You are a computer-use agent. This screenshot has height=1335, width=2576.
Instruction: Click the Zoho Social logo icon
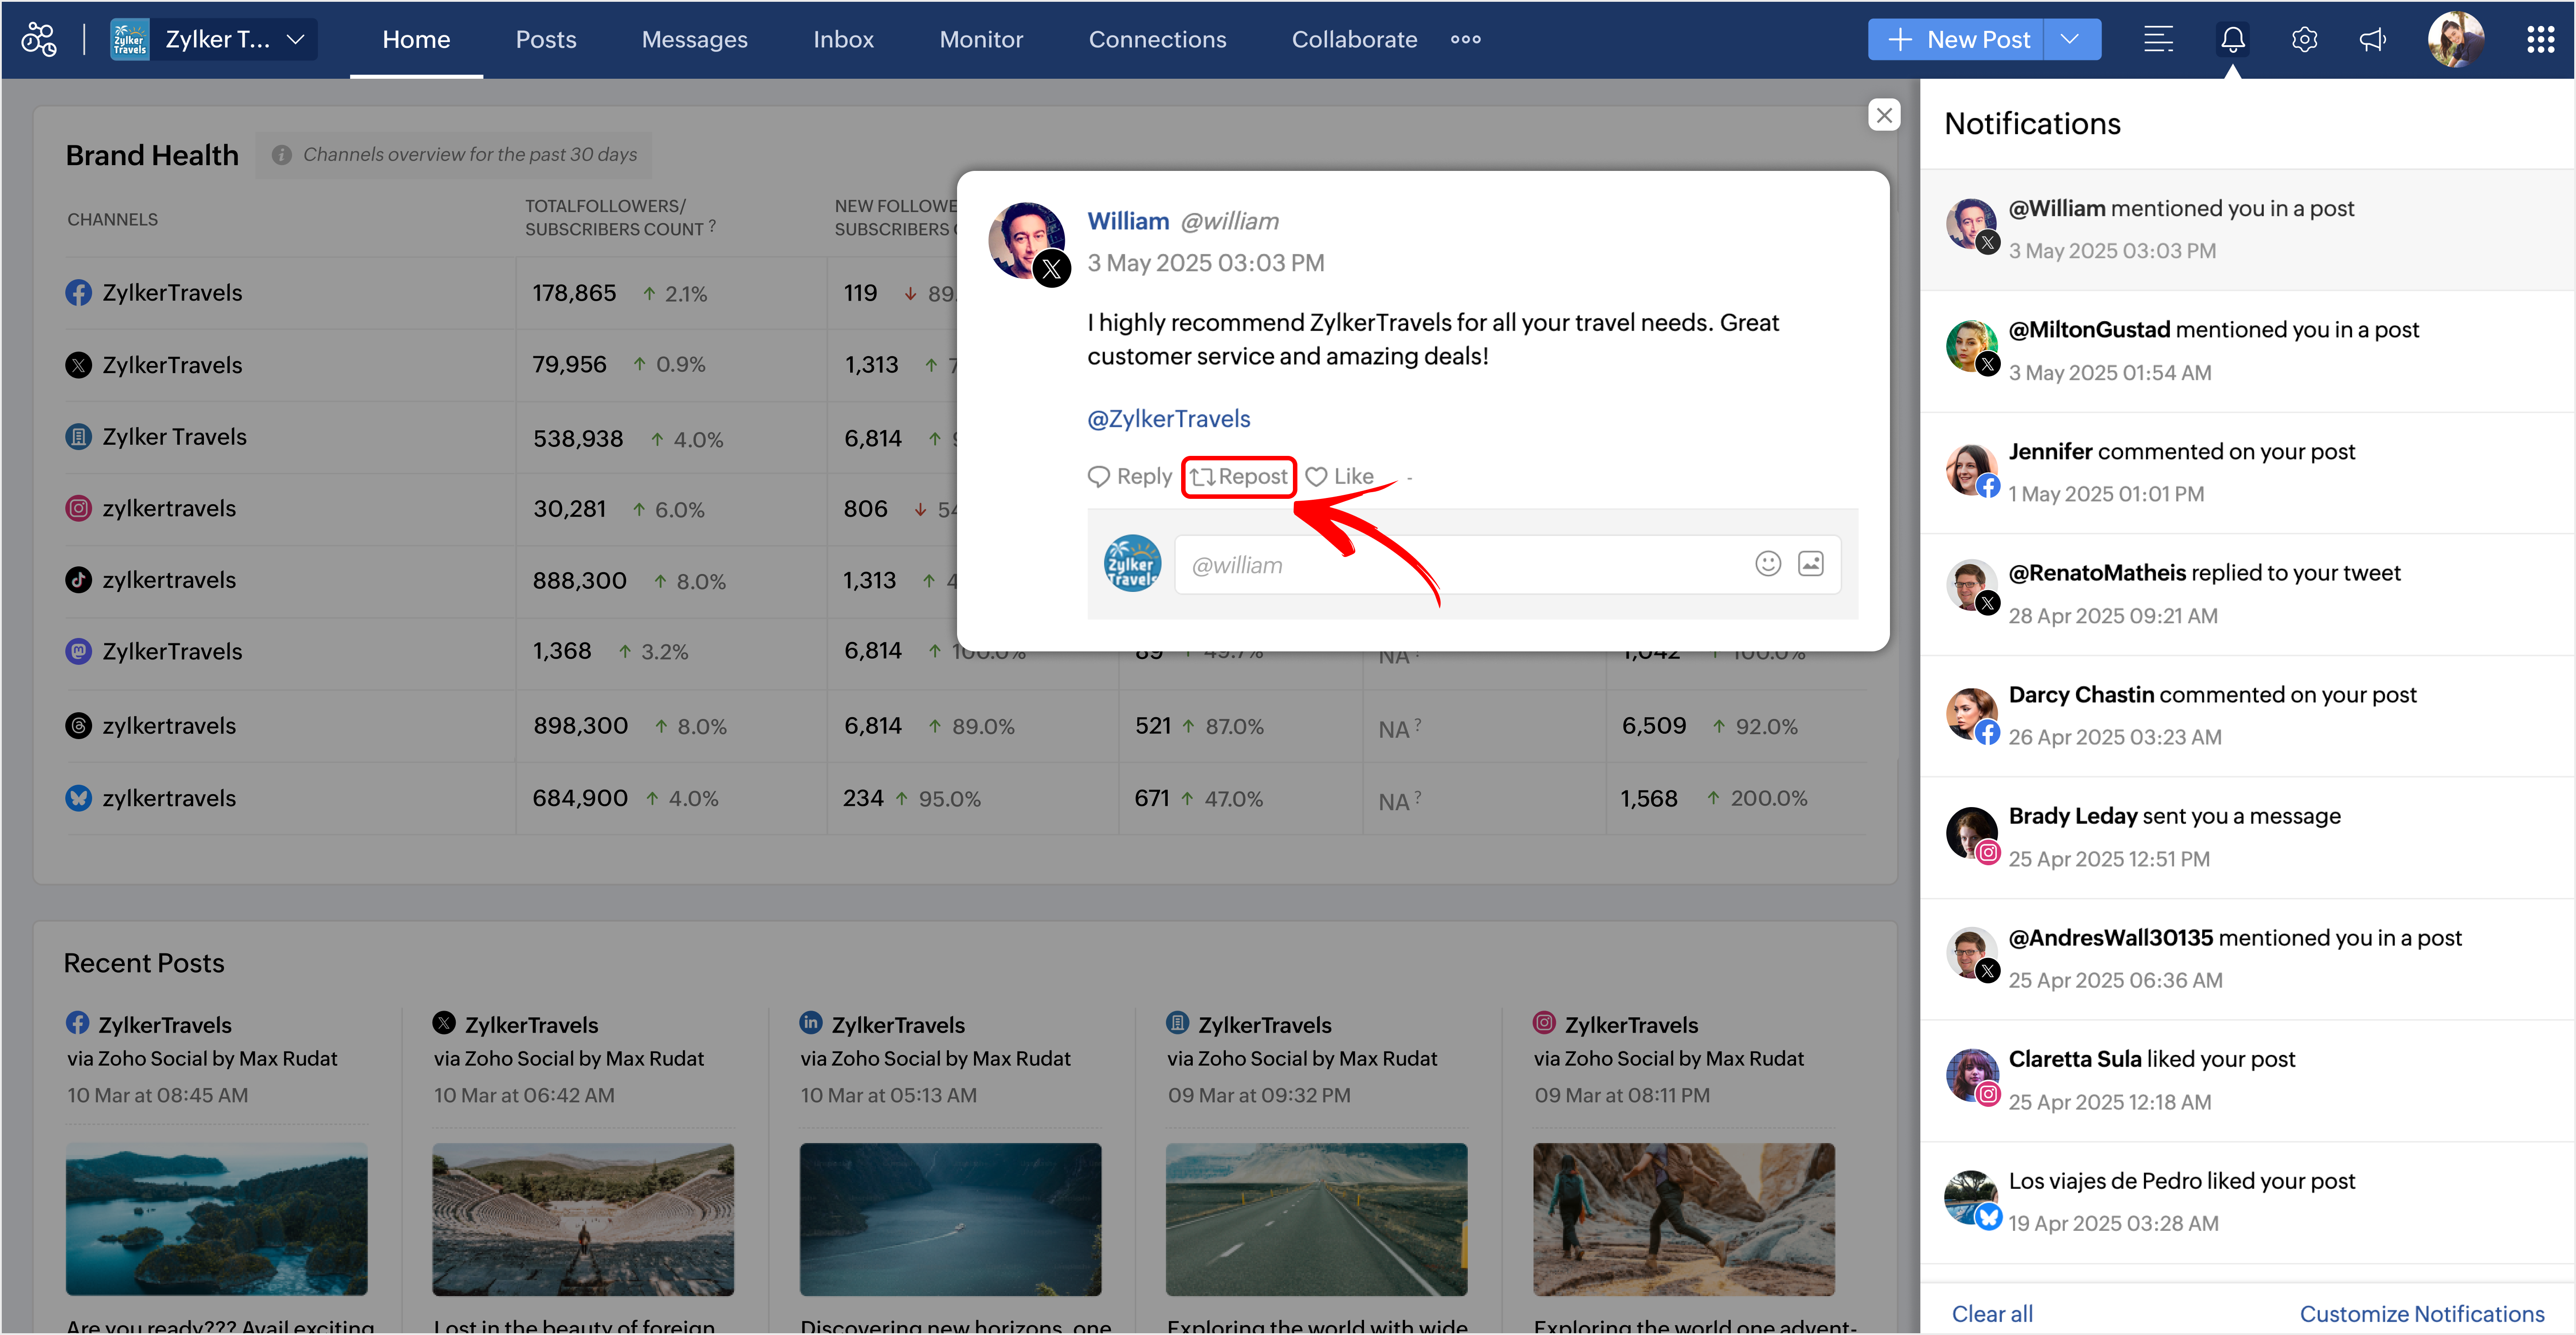[39, 40]
